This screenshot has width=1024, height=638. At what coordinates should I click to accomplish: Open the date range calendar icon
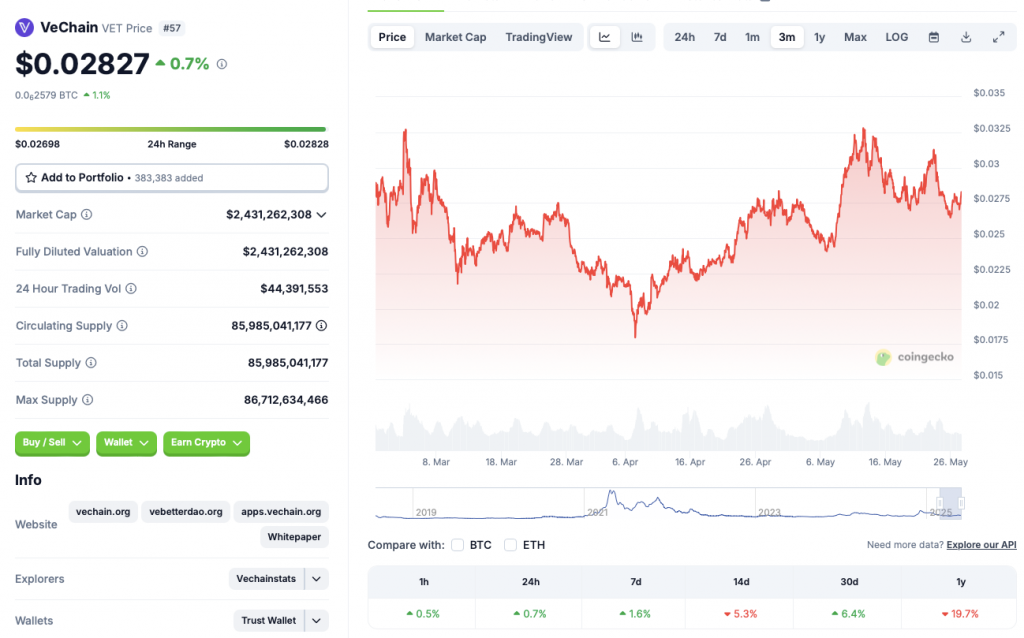(934, 36)
